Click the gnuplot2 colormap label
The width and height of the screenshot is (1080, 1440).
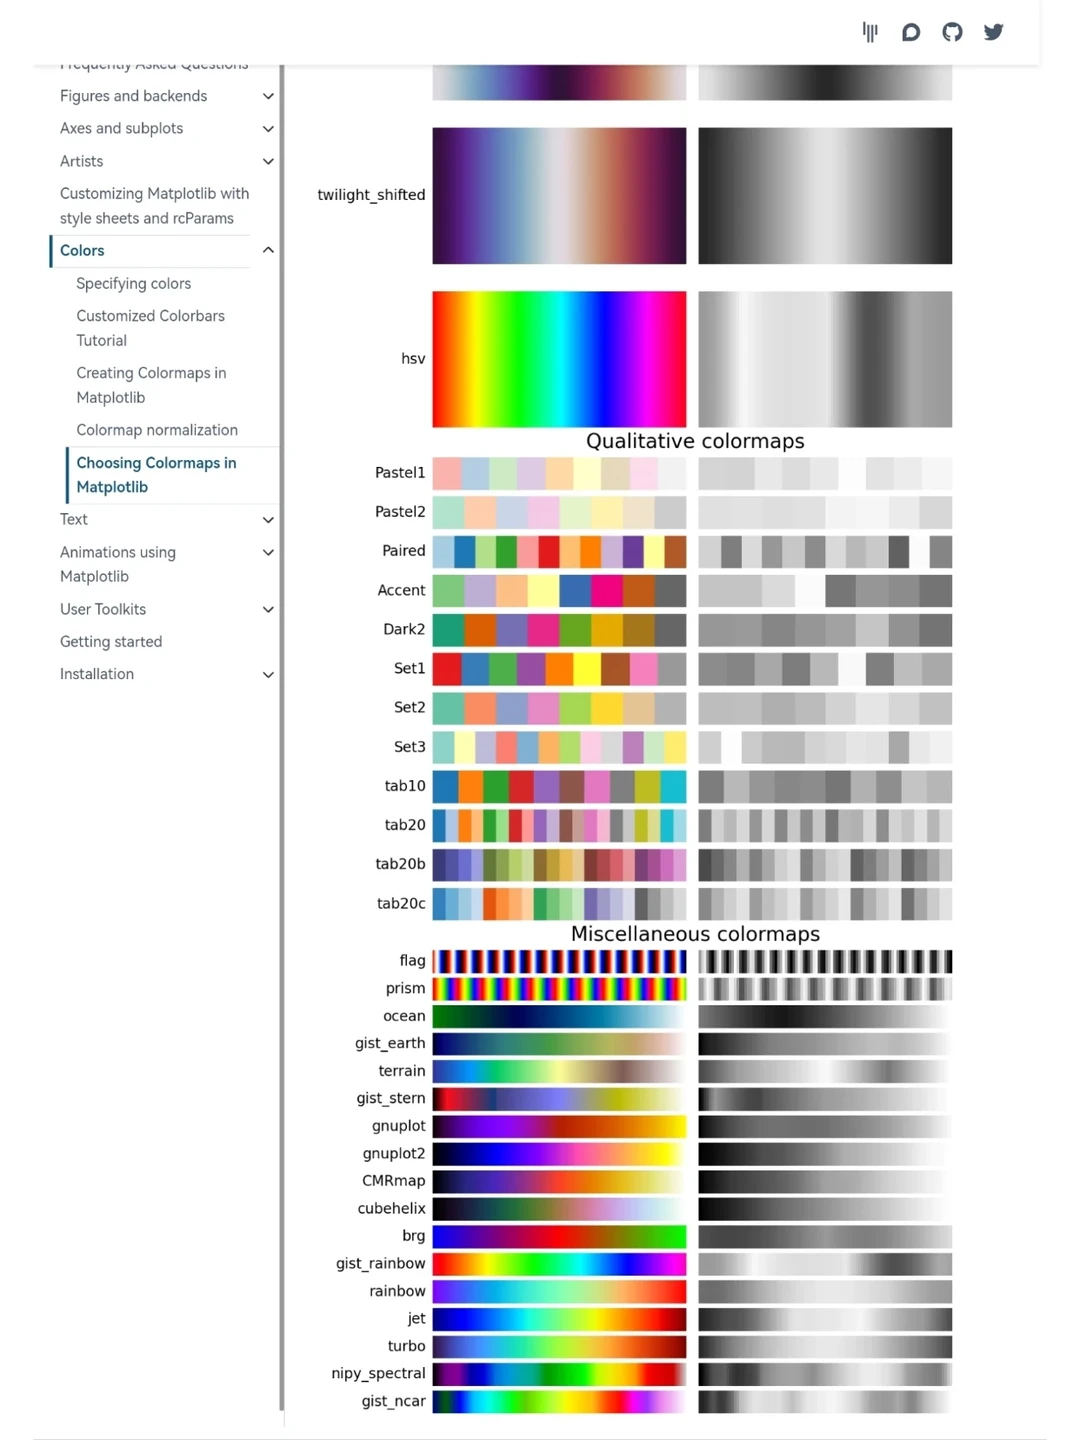393,1154
